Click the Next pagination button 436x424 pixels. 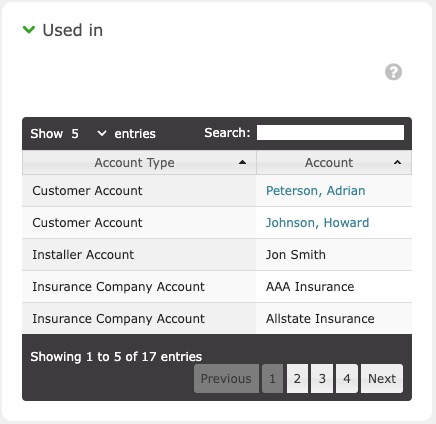pos(382,379)
